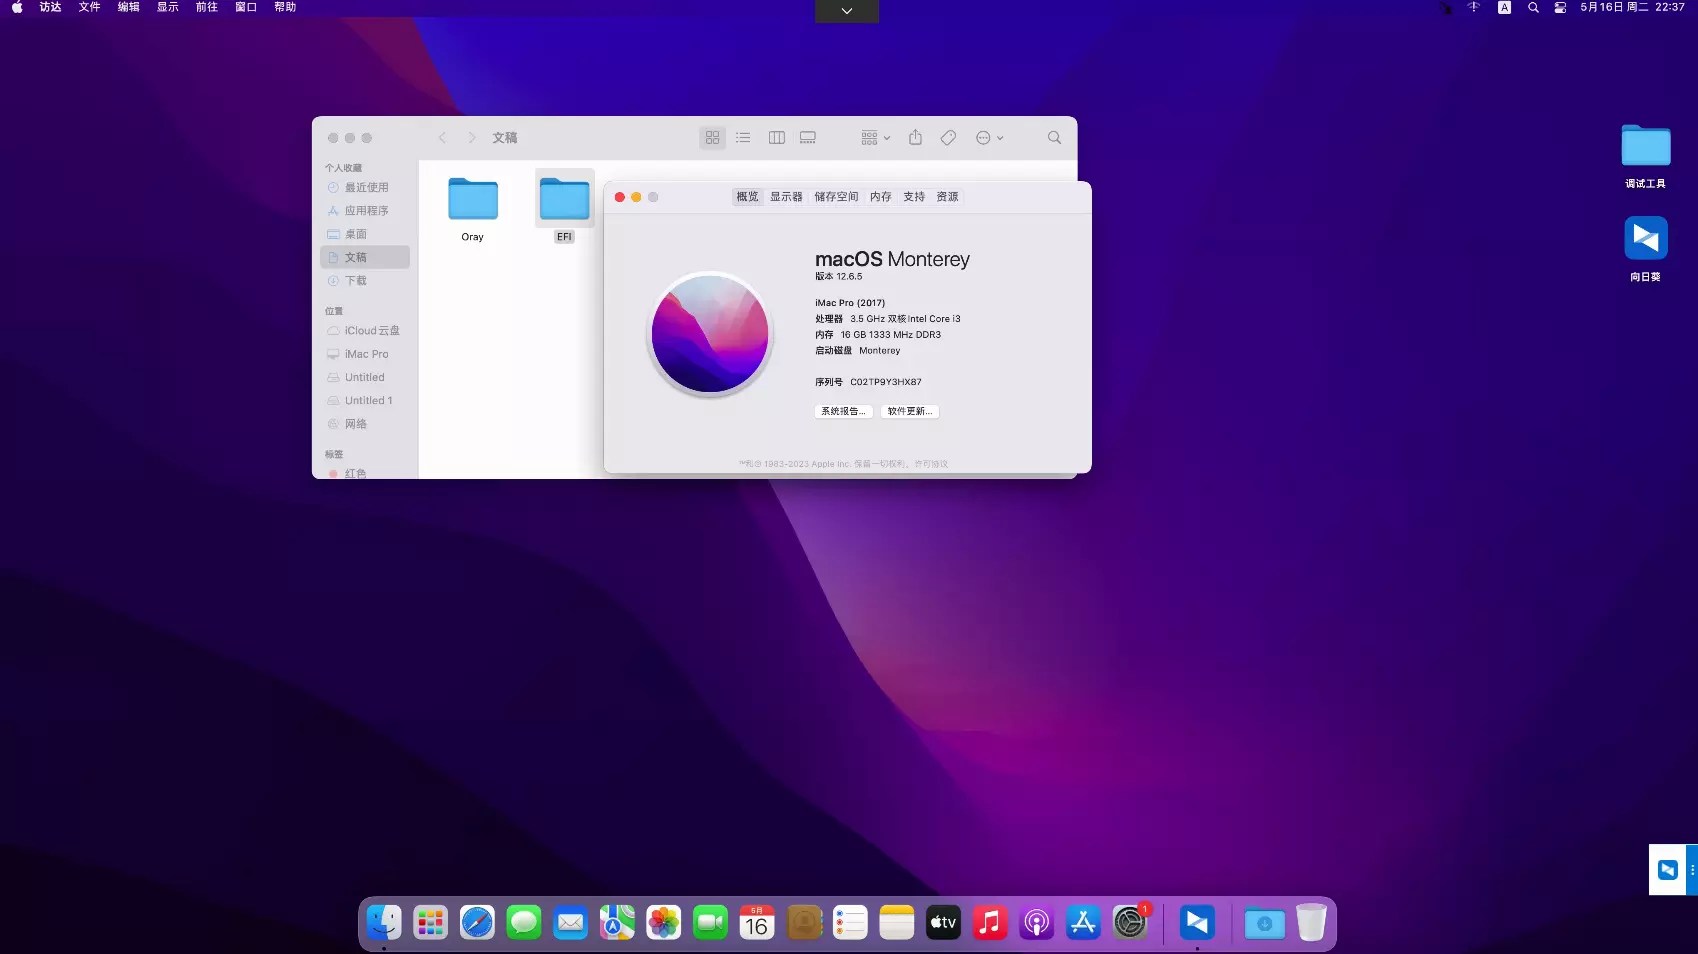Launch the Launchpad from the Dock
The height and width of the screenshot is (954, 1698).
[430, 922]
